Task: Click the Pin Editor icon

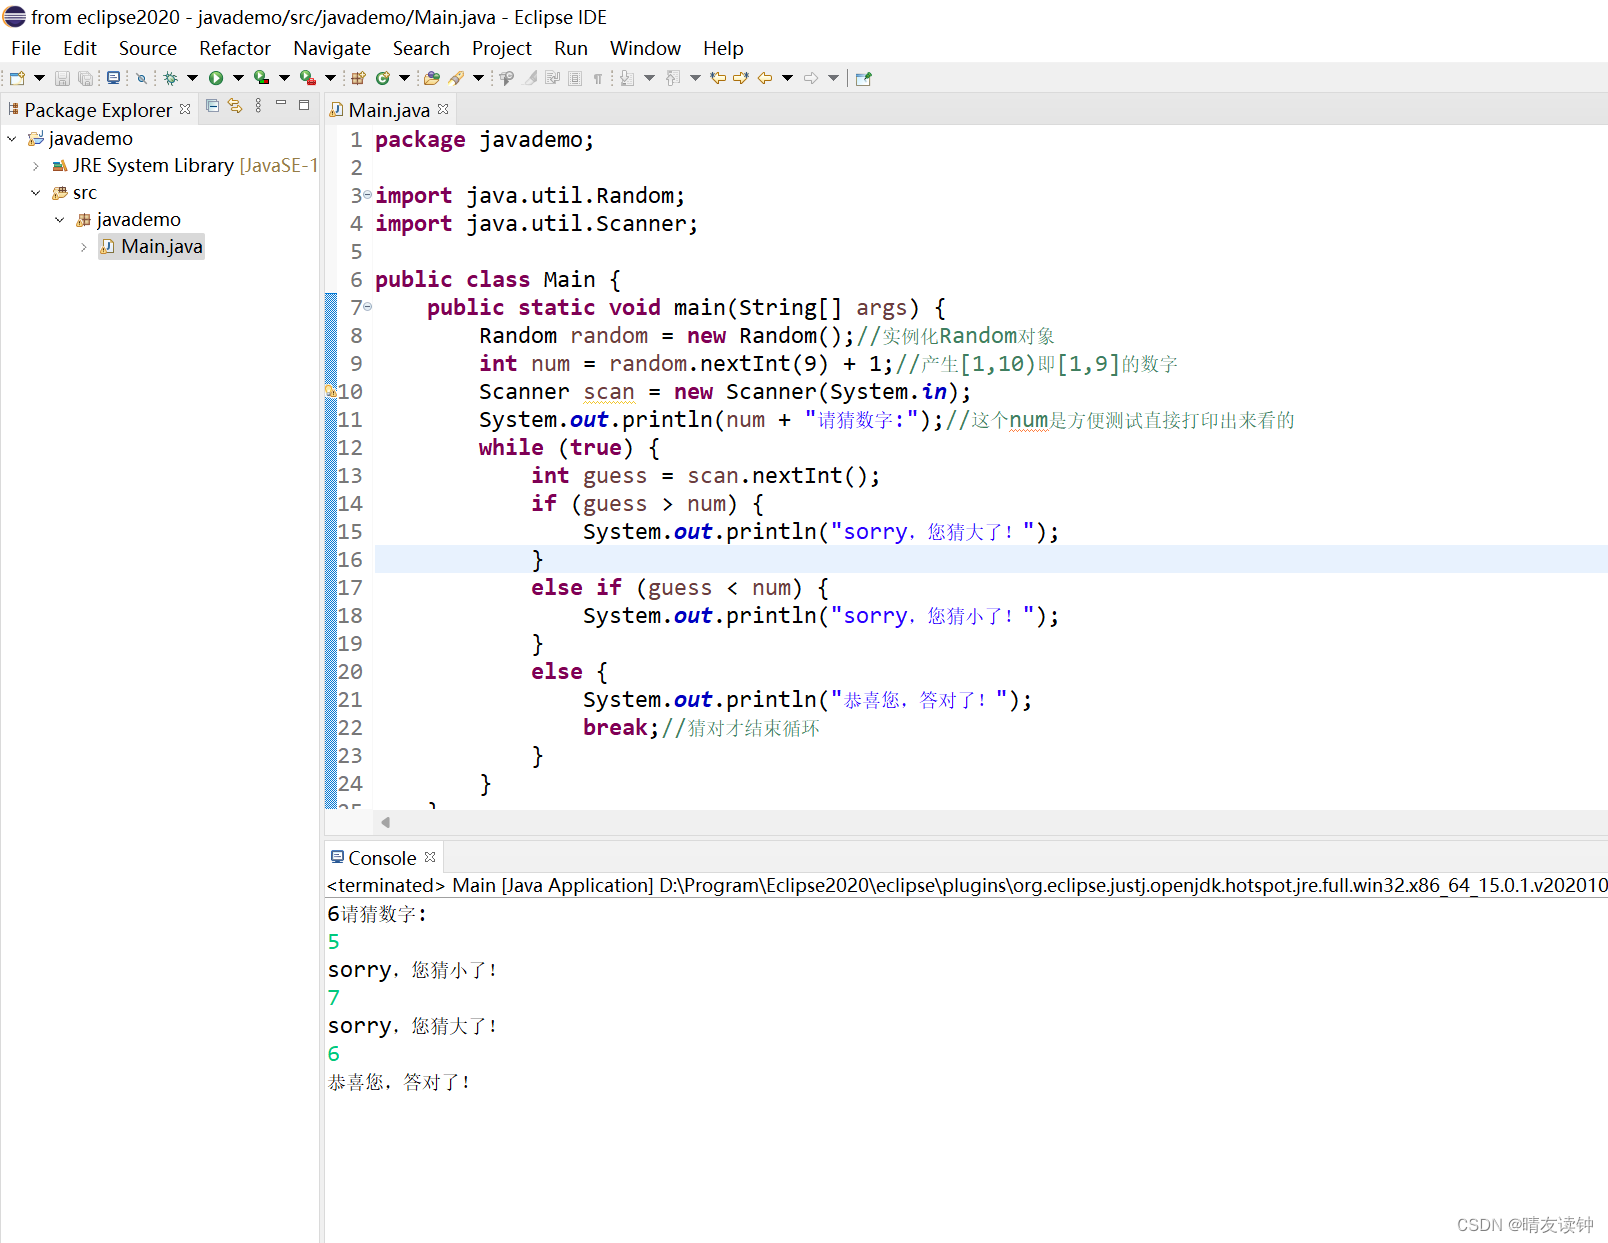Action: click(x=864, y=78)
